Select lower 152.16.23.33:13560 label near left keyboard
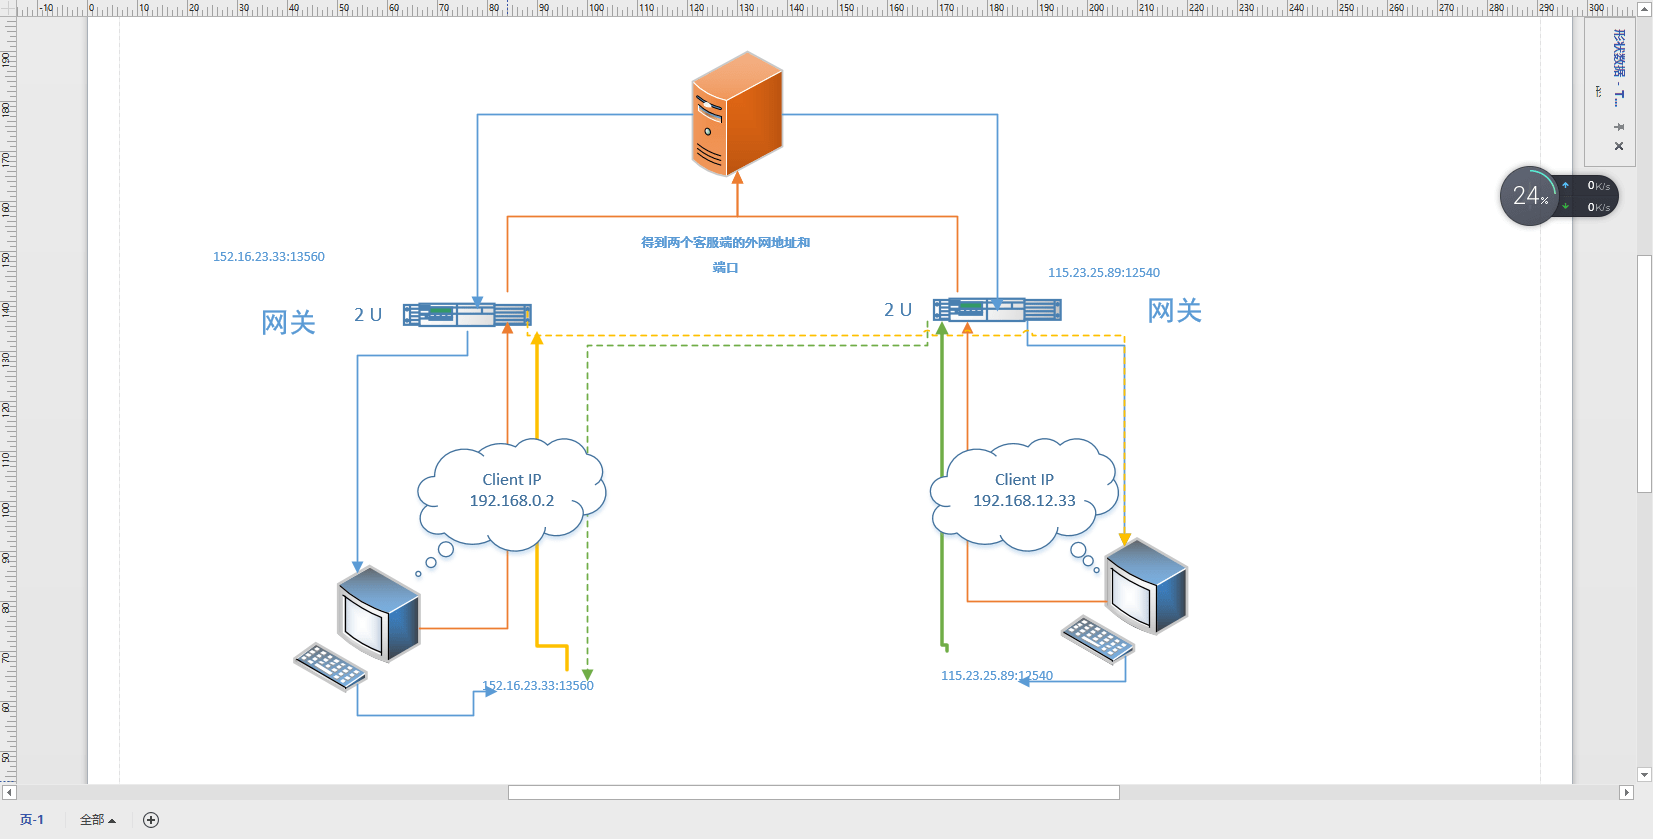The height and width of the screenshot is (839, 1653). coord(538,686)
